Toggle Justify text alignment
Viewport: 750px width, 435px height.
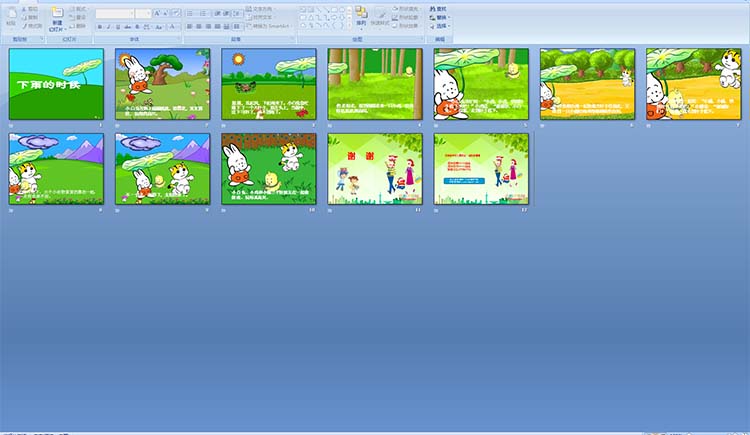217,27
